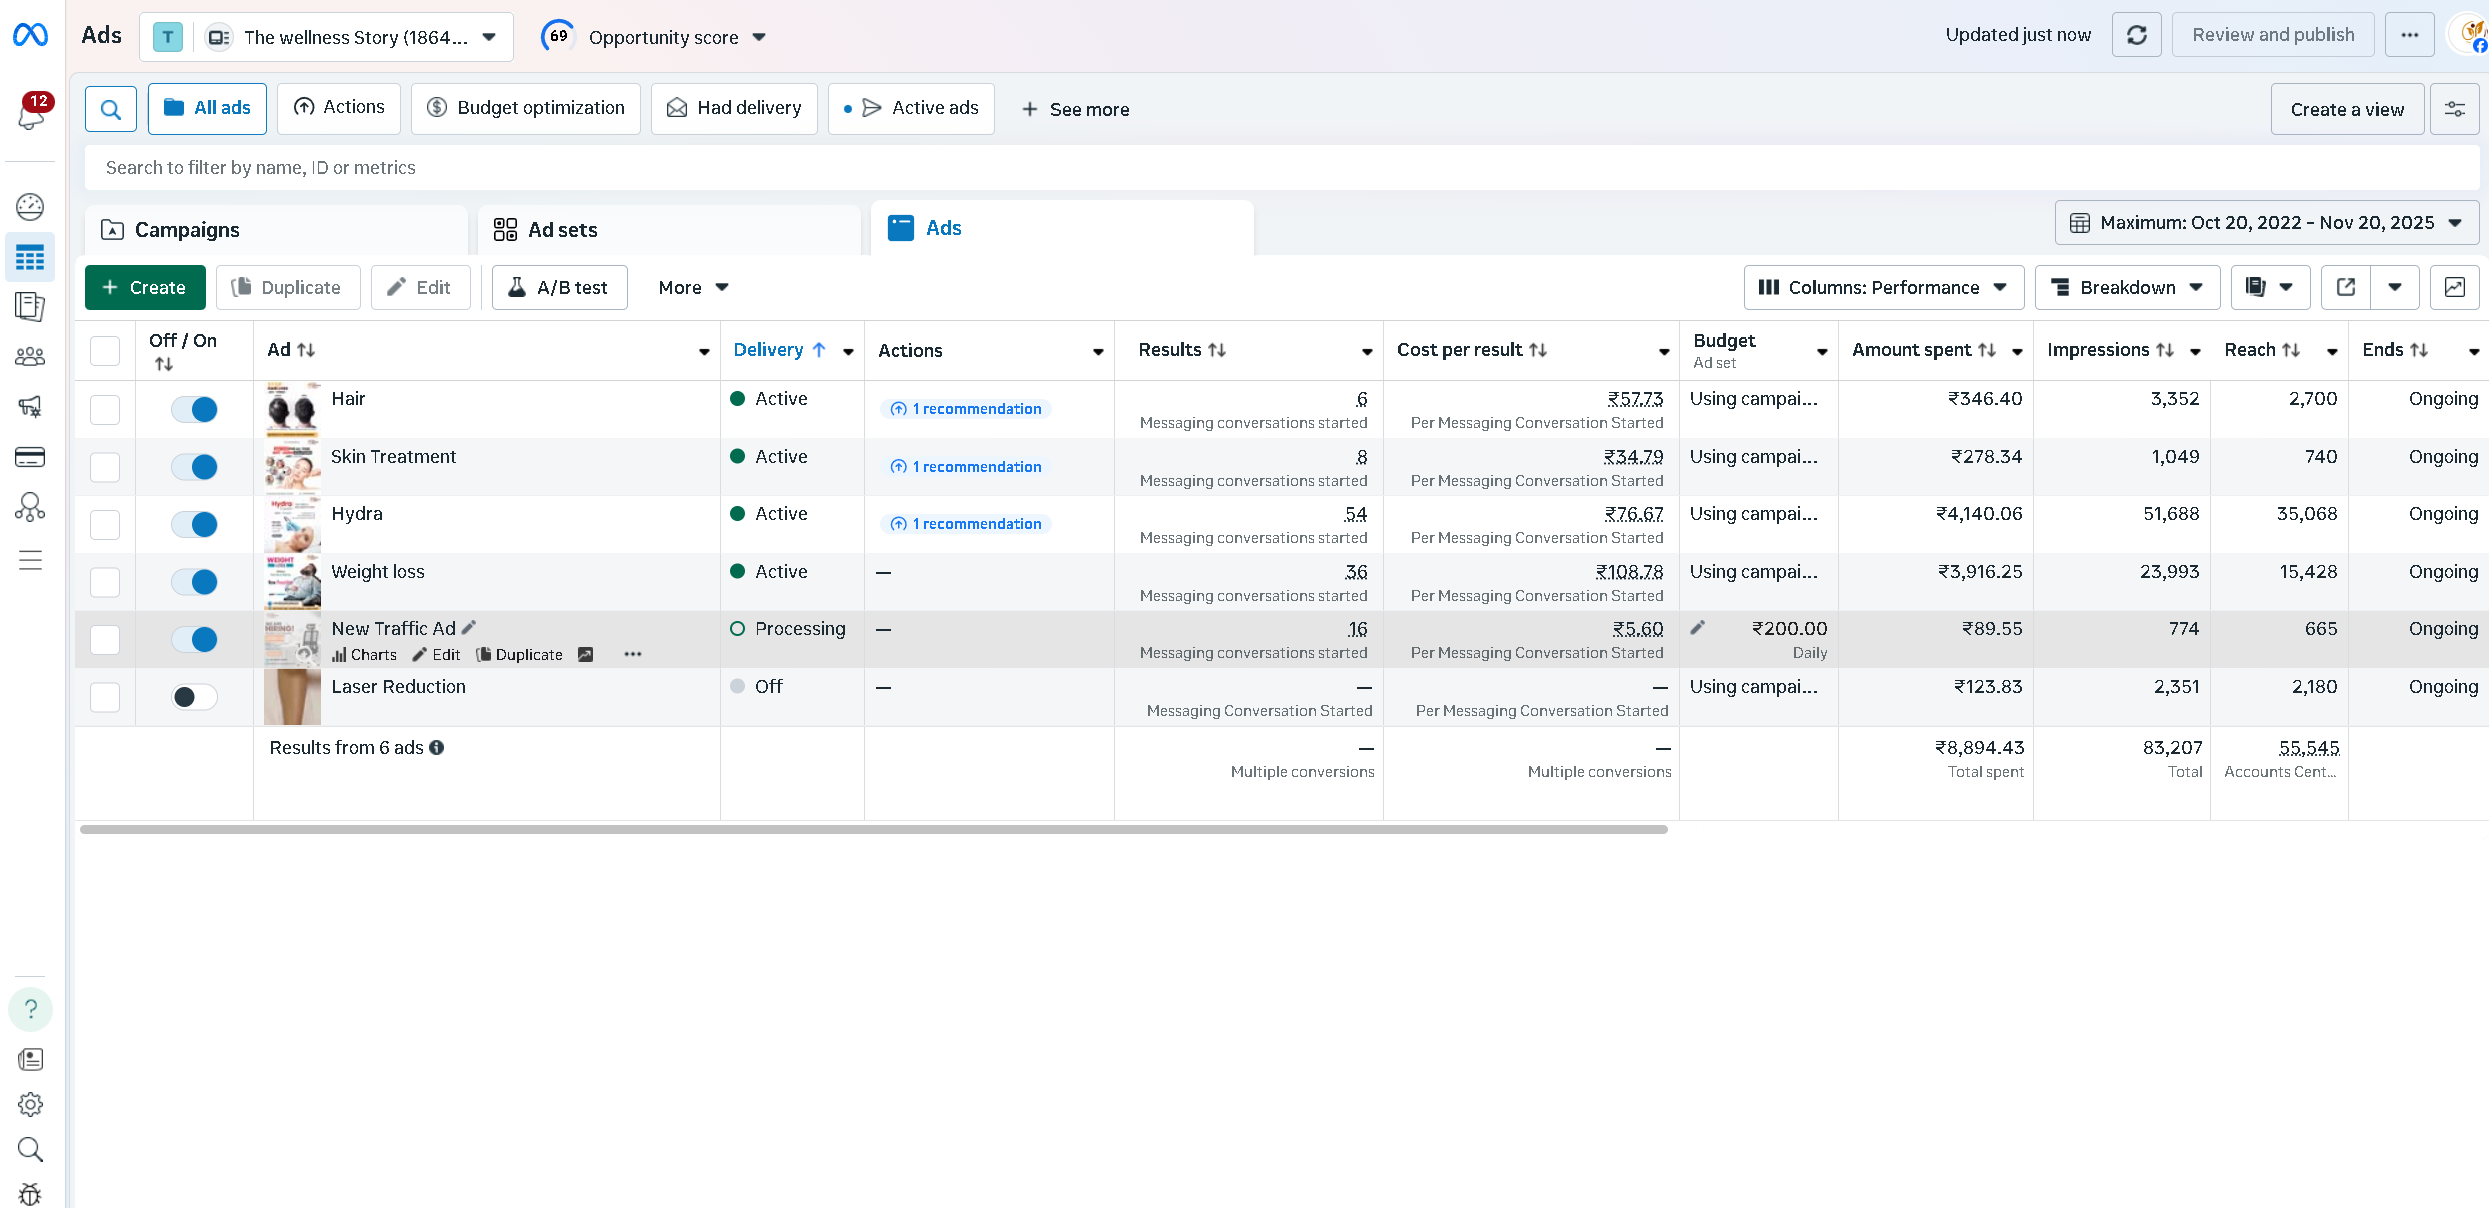The image size is (2489, 1208).
Task: Click the export table data icon
Action: point(2346,288)
